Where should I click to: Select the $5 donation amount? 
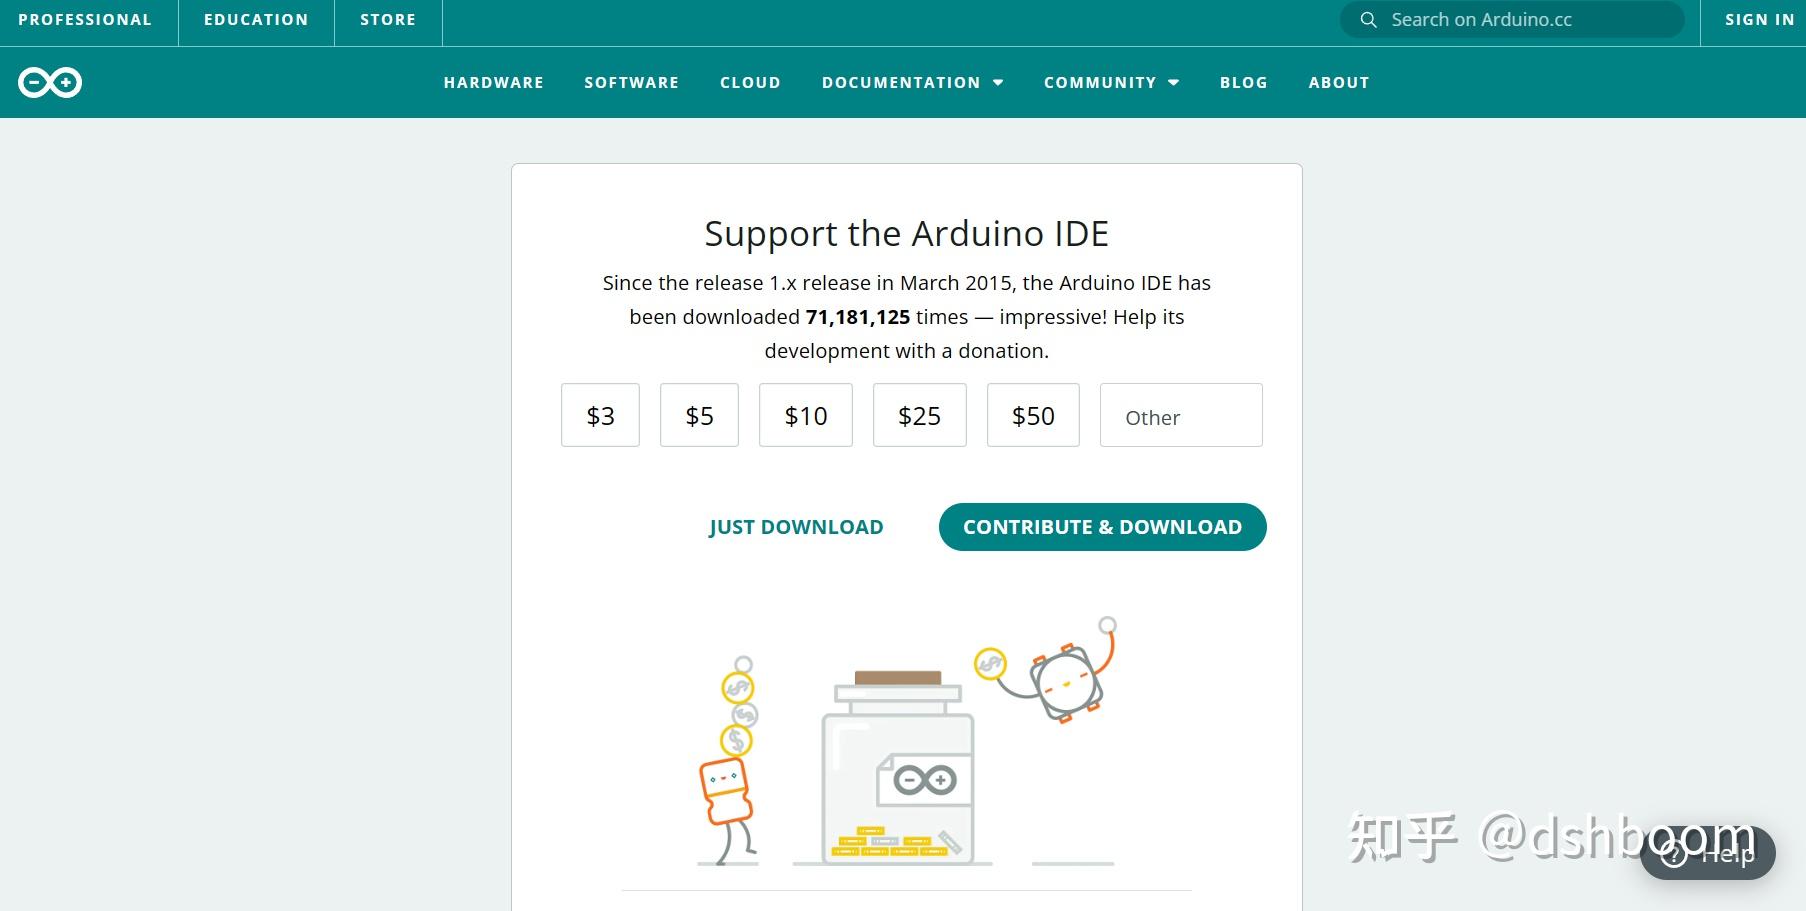pos(699,415)
